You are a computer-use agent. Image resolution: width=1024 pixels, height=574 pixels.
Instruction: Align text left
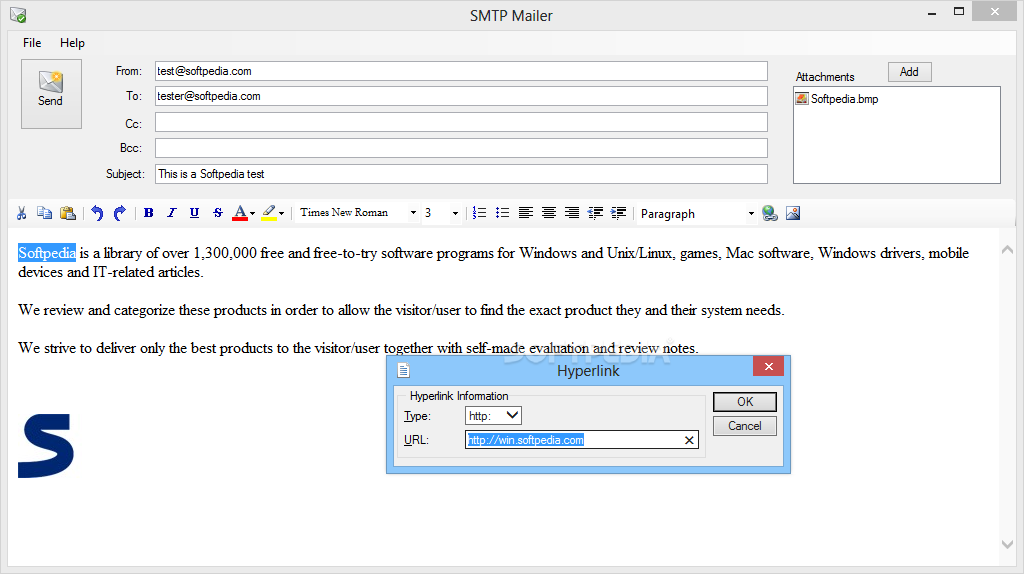(x=526, y=213)
